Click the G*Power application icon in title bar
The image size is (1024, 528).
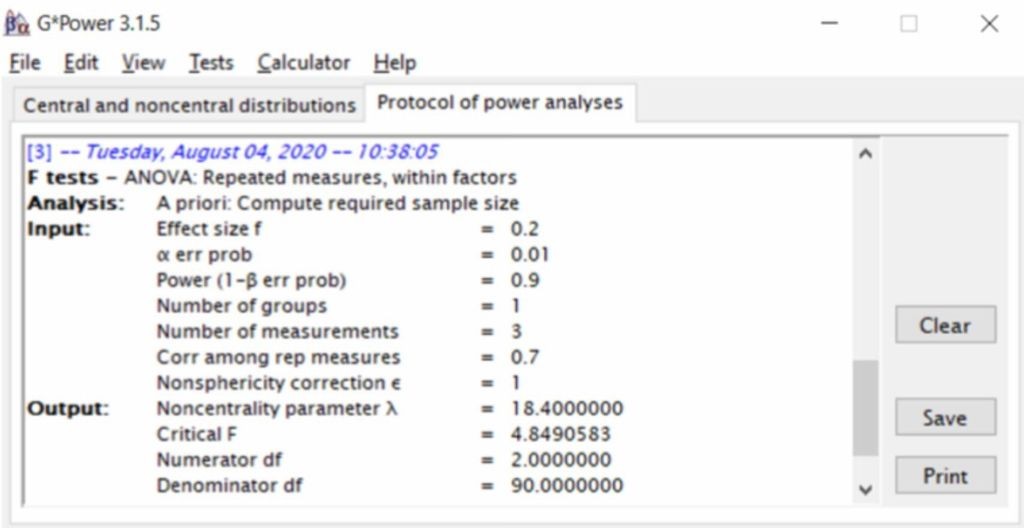click(x=17, y=24)
